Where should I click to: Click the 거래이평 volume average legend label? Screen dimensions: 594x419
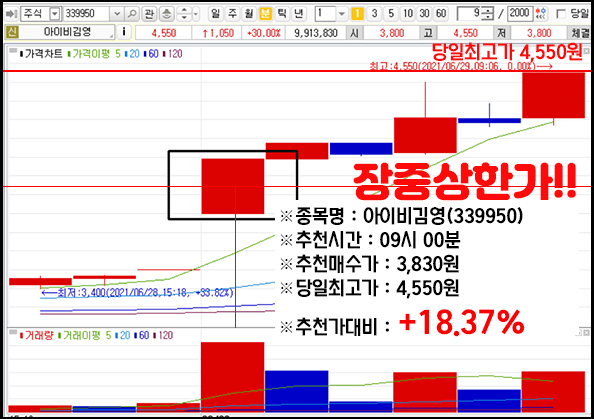click(80, 335)
